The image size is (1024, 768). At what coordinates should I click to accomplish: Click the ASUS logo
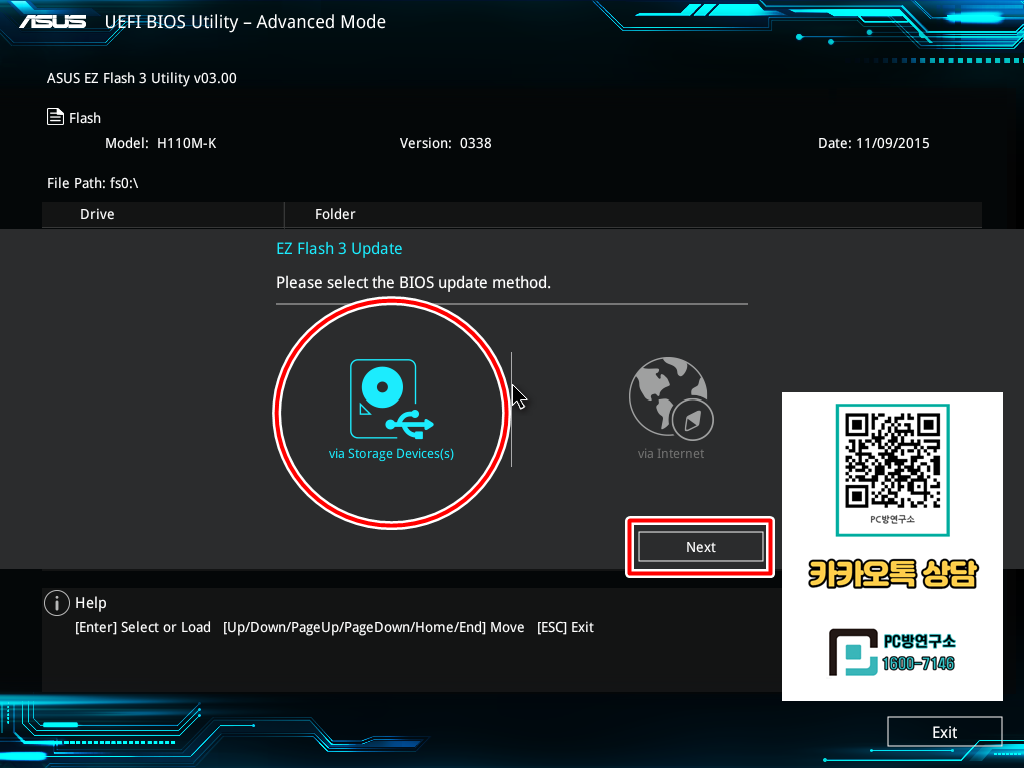tap(52, 22)
